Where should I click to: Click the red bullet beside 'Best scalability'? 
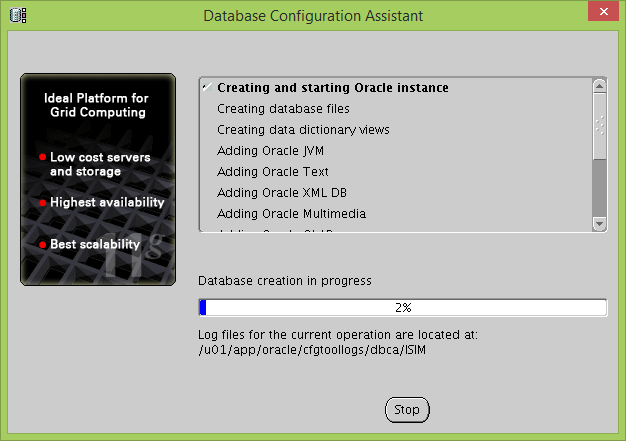point(42,244)
